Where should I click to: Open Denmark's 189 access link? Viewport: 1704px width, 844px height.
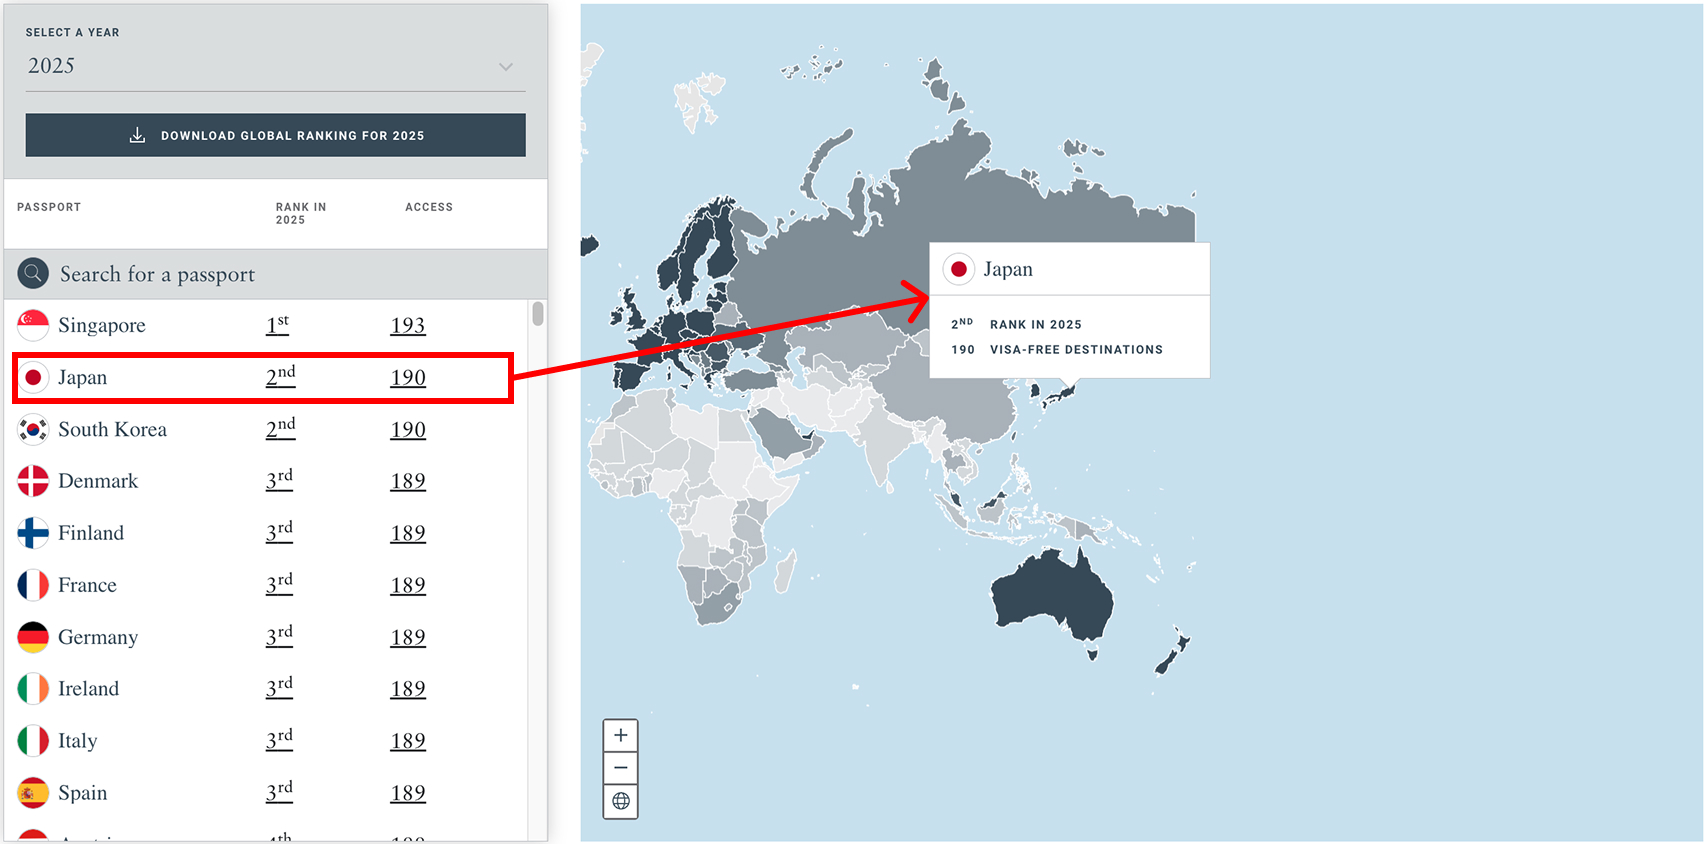coord(408,481)
